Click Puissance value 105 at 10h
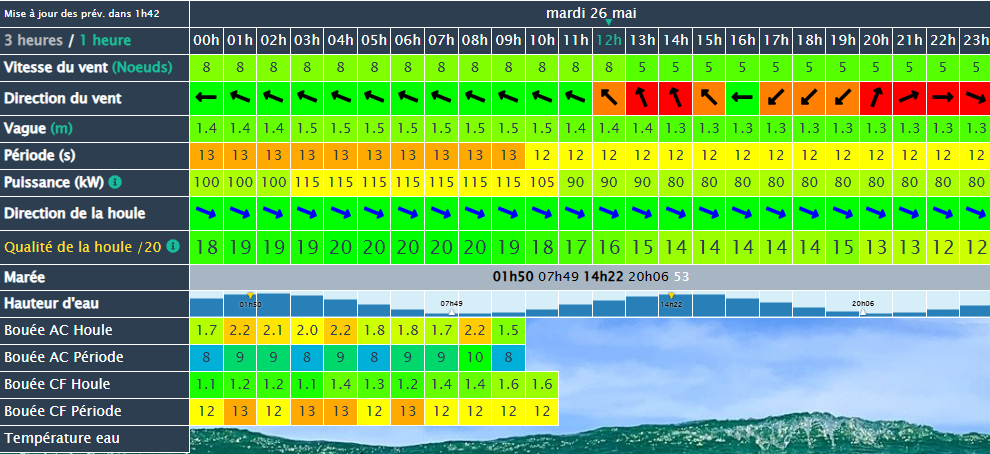Viewport: 990px width, 454px height. click(542, 182)
